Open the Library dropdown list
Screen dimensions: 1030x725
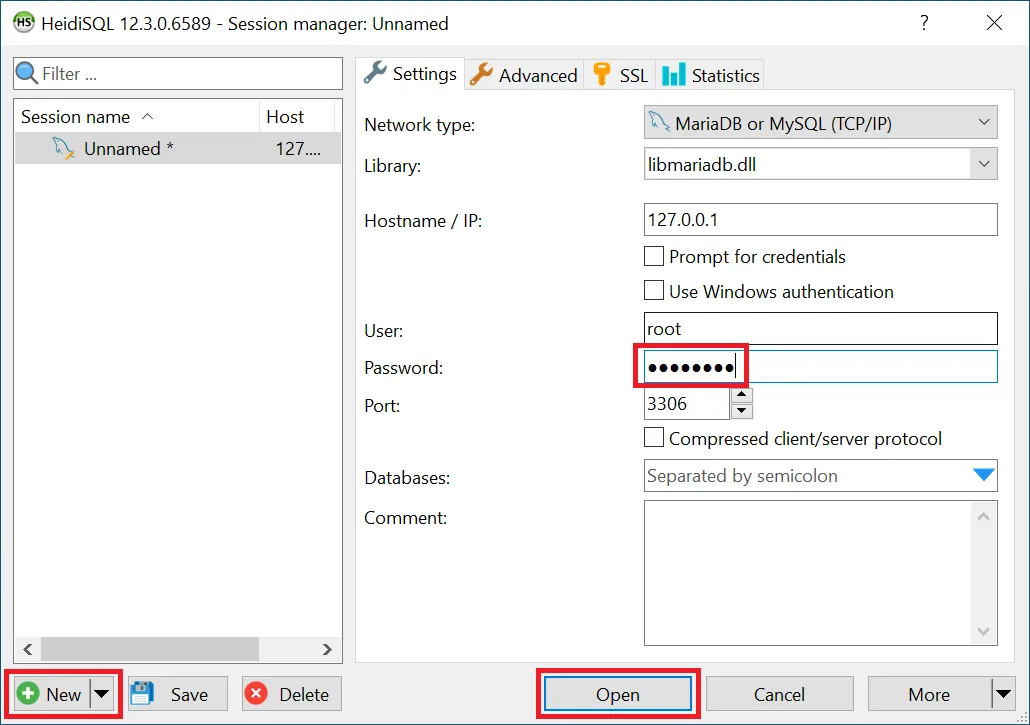coord(984,164)
